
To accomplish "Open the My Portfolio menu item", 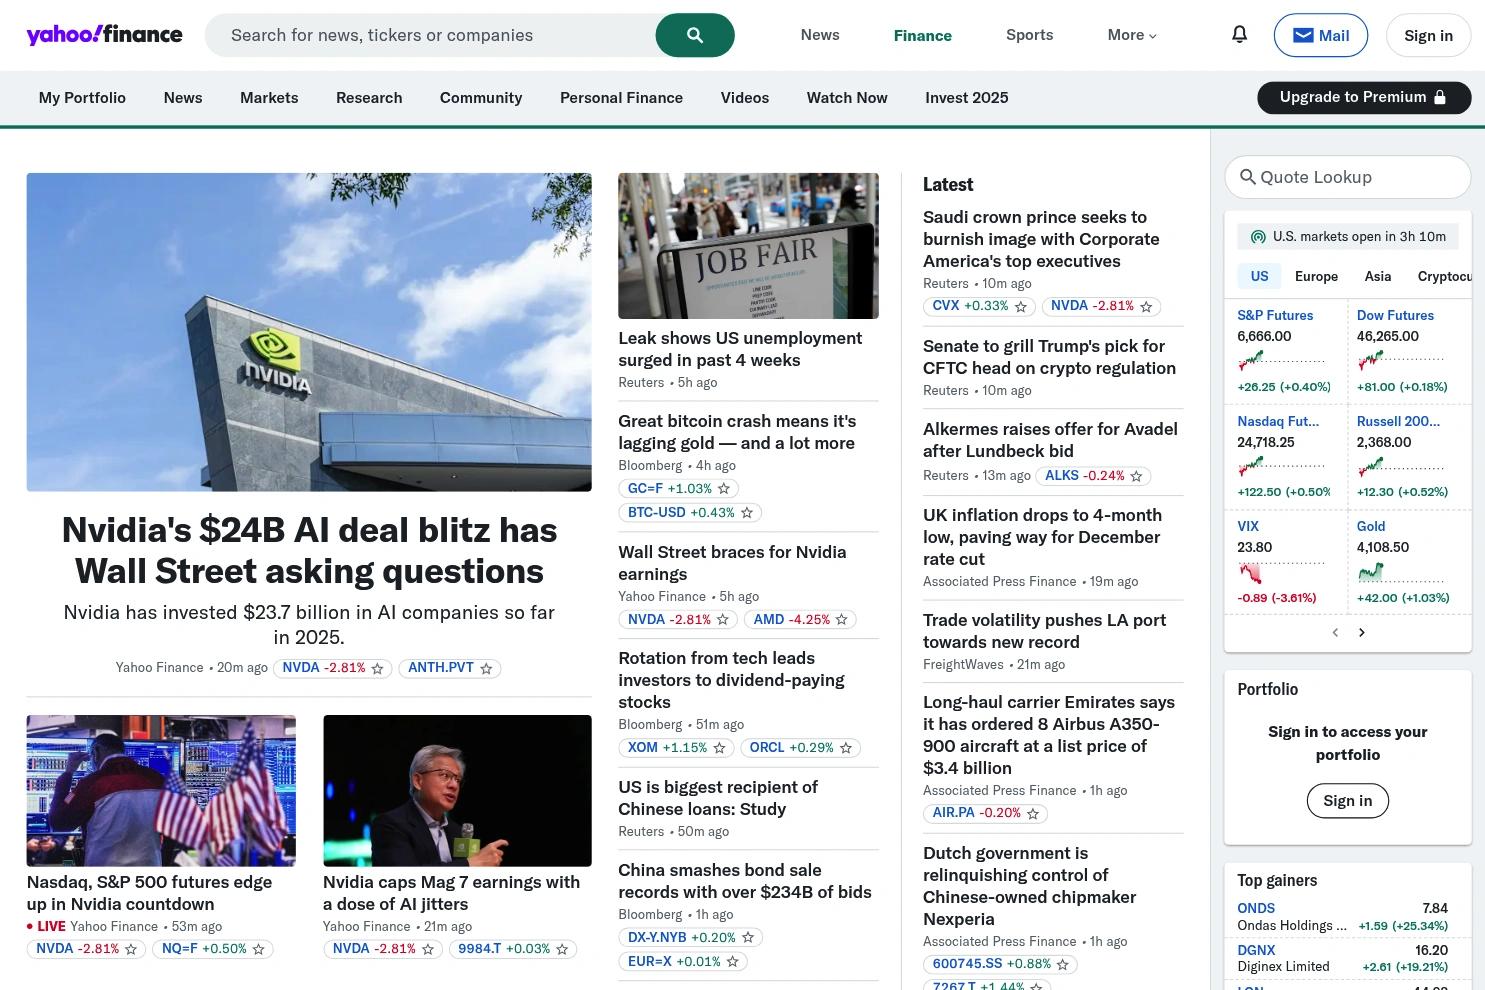I will tap(82, 98).
